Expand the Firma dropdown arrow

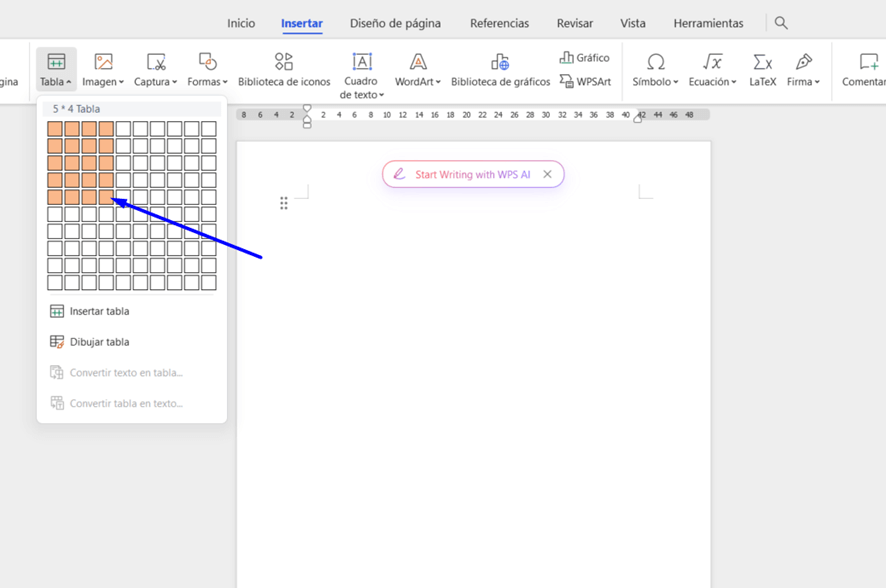[x=817, y=82]
